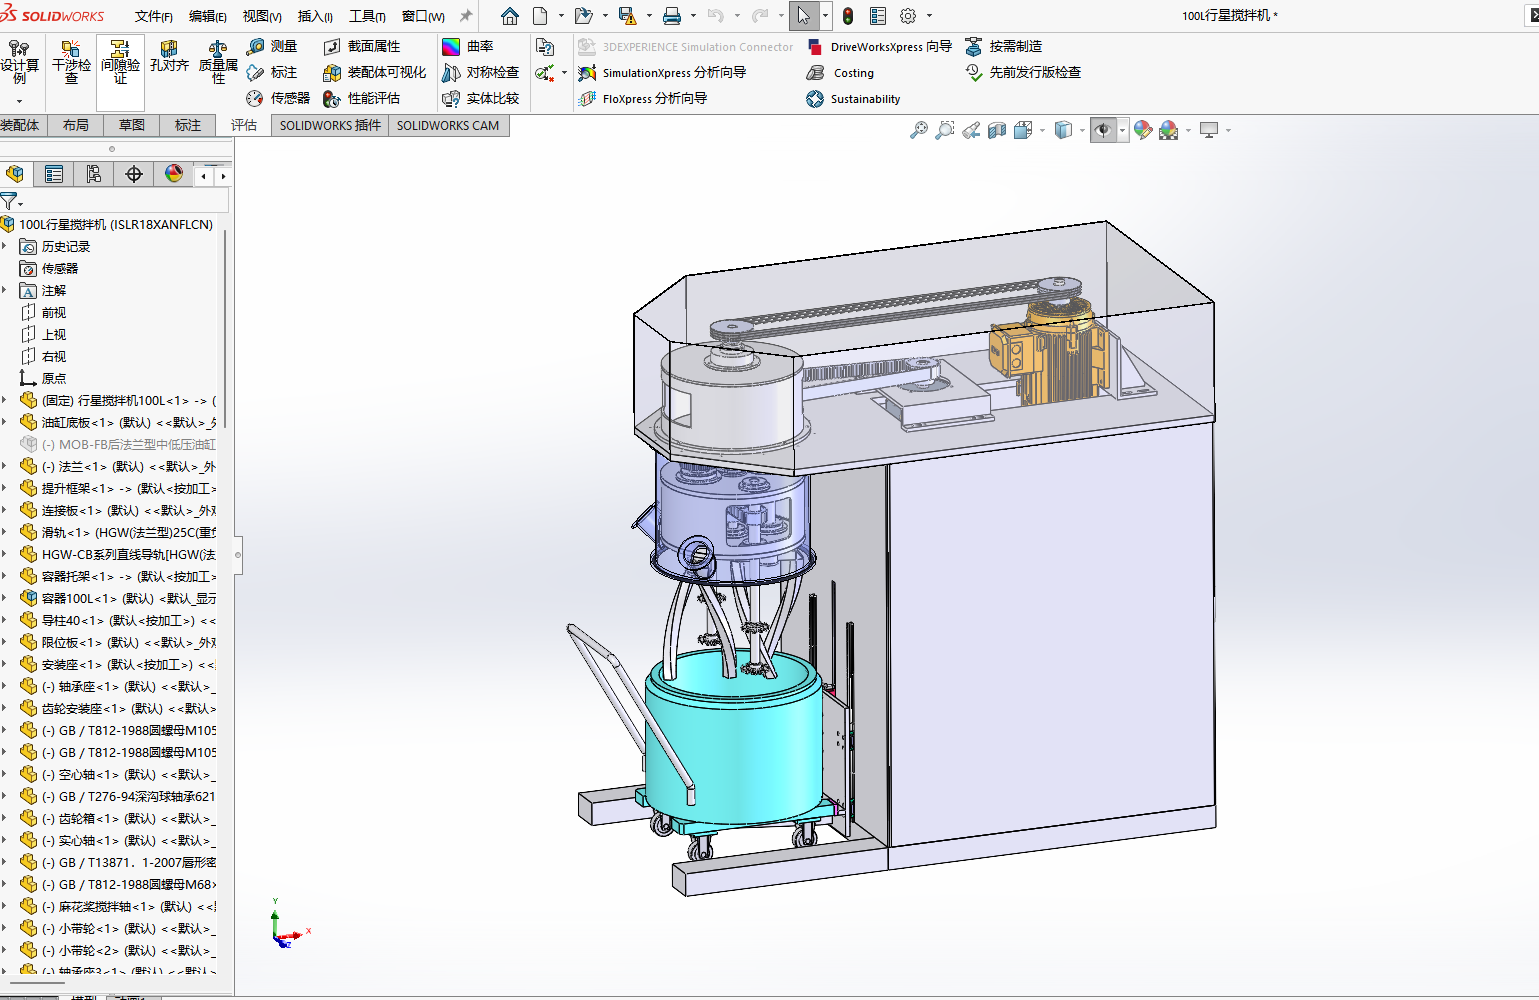Open the Options gear dropdown arrow
Image resolution: width=1539 pixels, height=1000 pixels.
coord(929,16)
